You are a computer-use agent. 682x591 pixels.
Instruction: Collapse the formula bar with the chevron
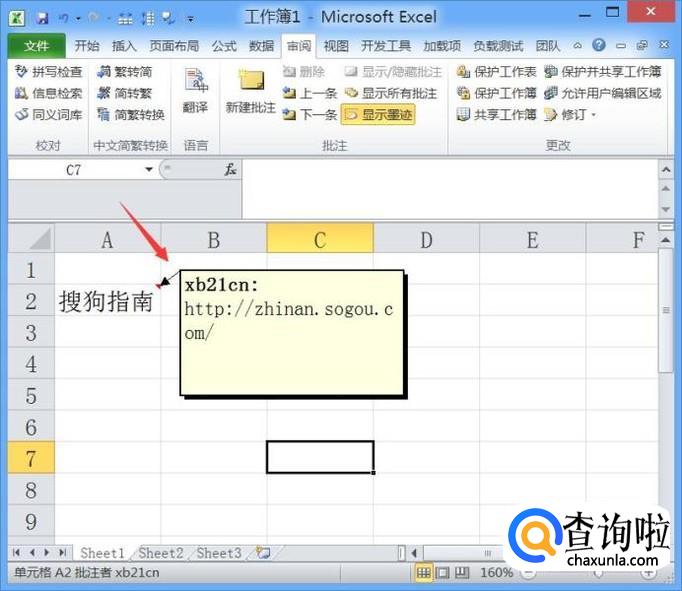click(666, 169)
